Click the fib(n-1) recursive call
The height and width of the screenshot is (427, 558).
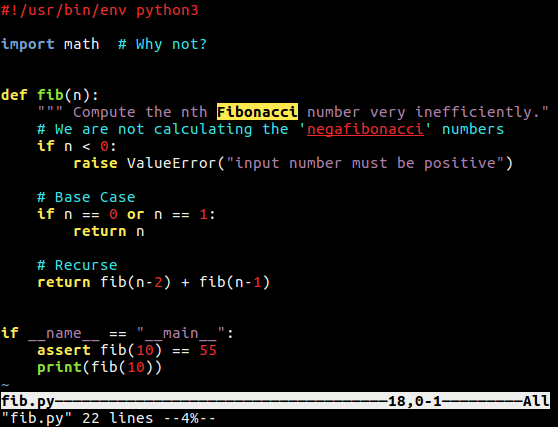click(235, 282)
